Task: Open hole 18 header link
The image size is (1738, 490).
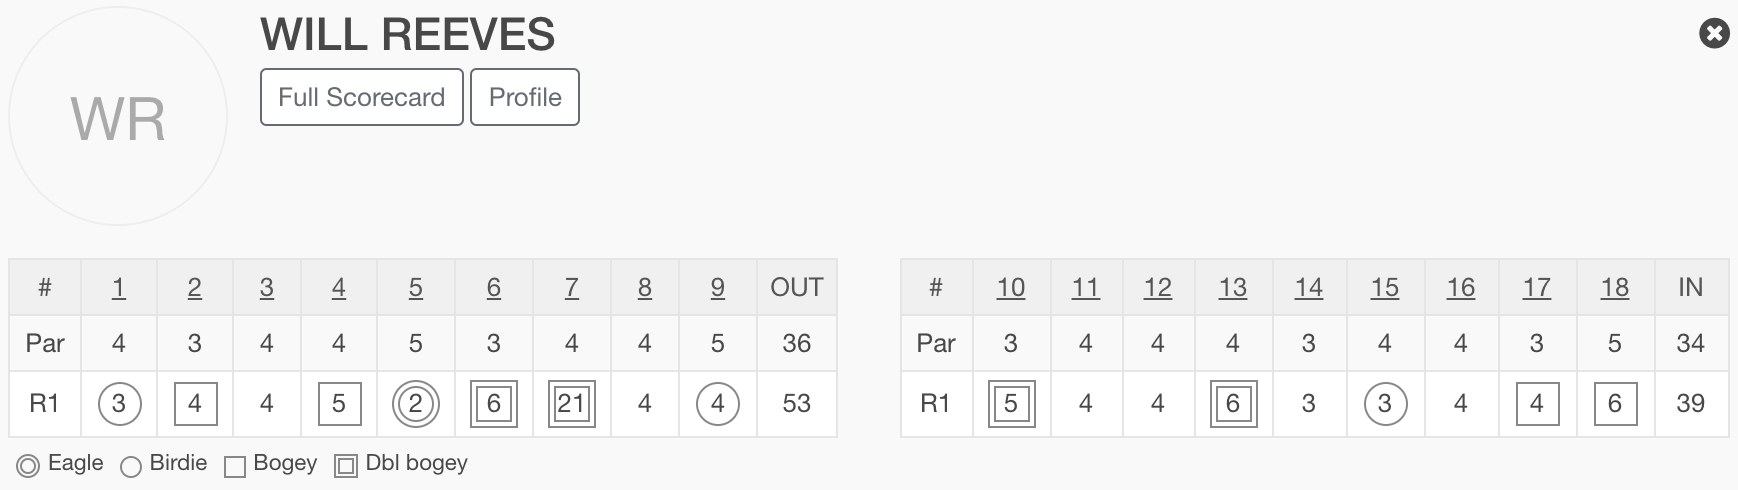Action: click(x=1614, y=288)
